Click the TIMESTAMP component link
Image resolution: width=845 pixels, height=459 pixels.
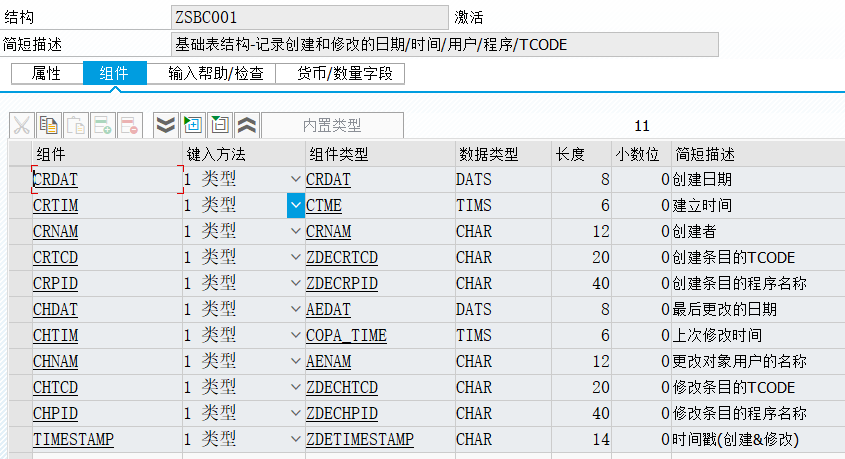[x=73, y=439]
